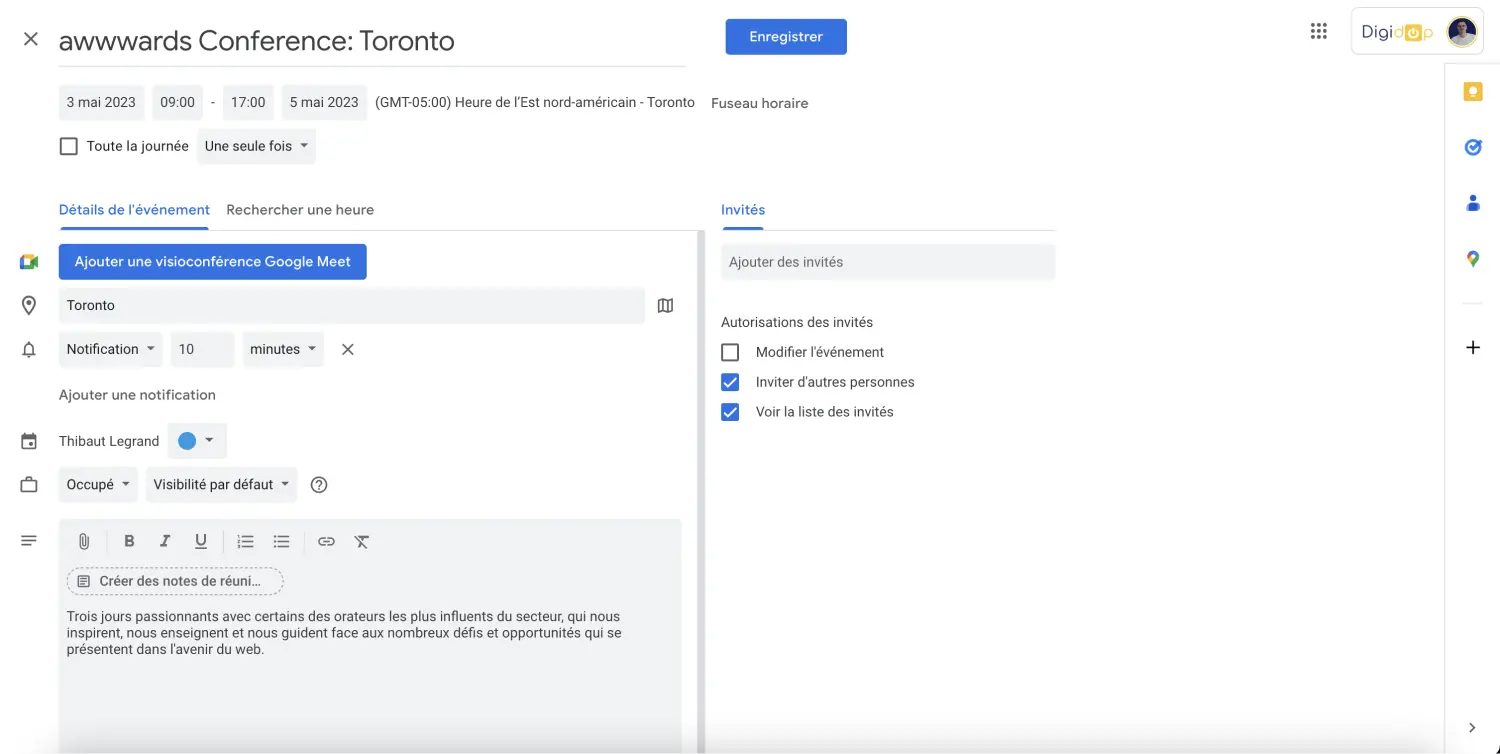The width and height of the screenshot is (1500, 754).
Task: Open the 09:00 start time picker
Action: (x=178, y=102)
